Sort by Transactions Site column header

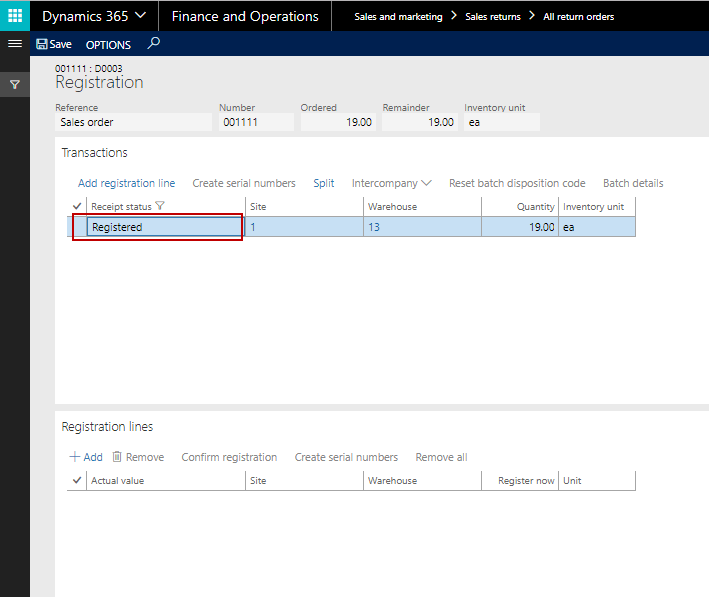coord(304,207)
